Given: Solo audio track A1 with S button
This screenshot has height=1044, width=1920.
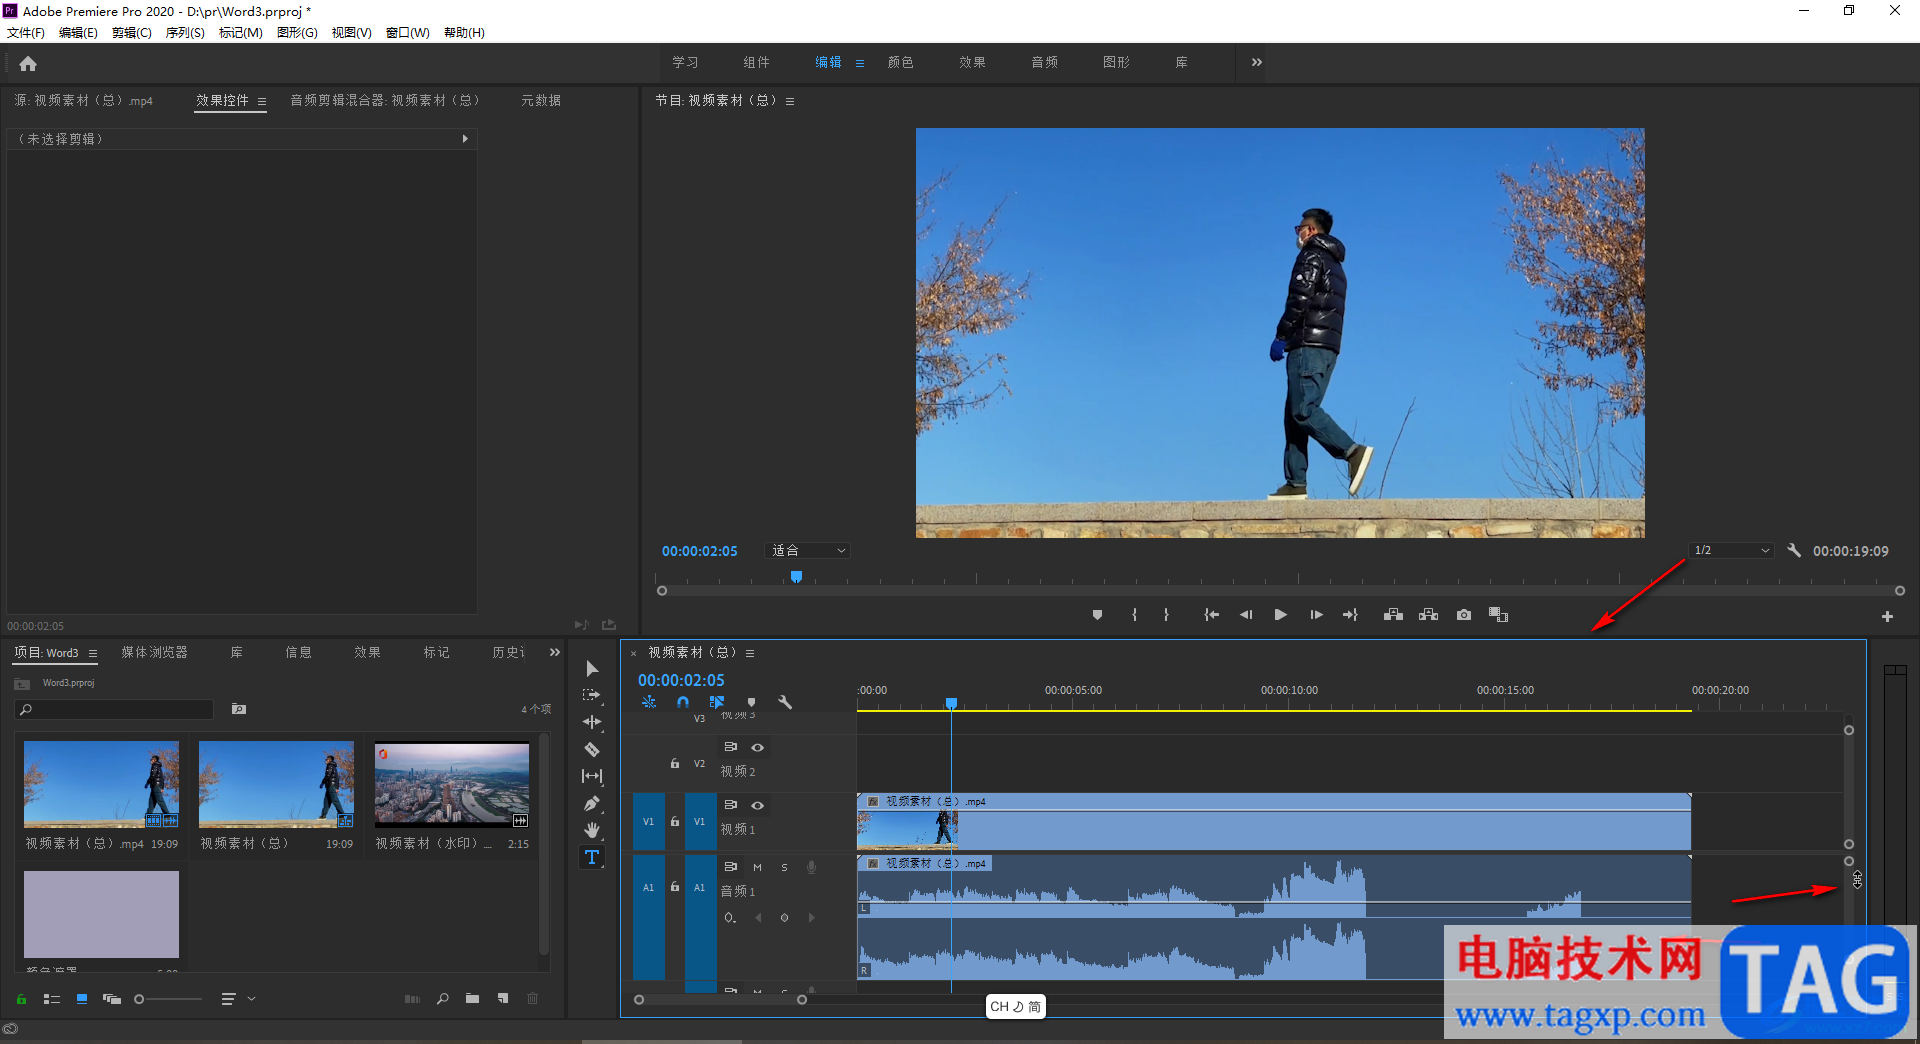Looking at the screenshot, I should [x=784, y=867].
